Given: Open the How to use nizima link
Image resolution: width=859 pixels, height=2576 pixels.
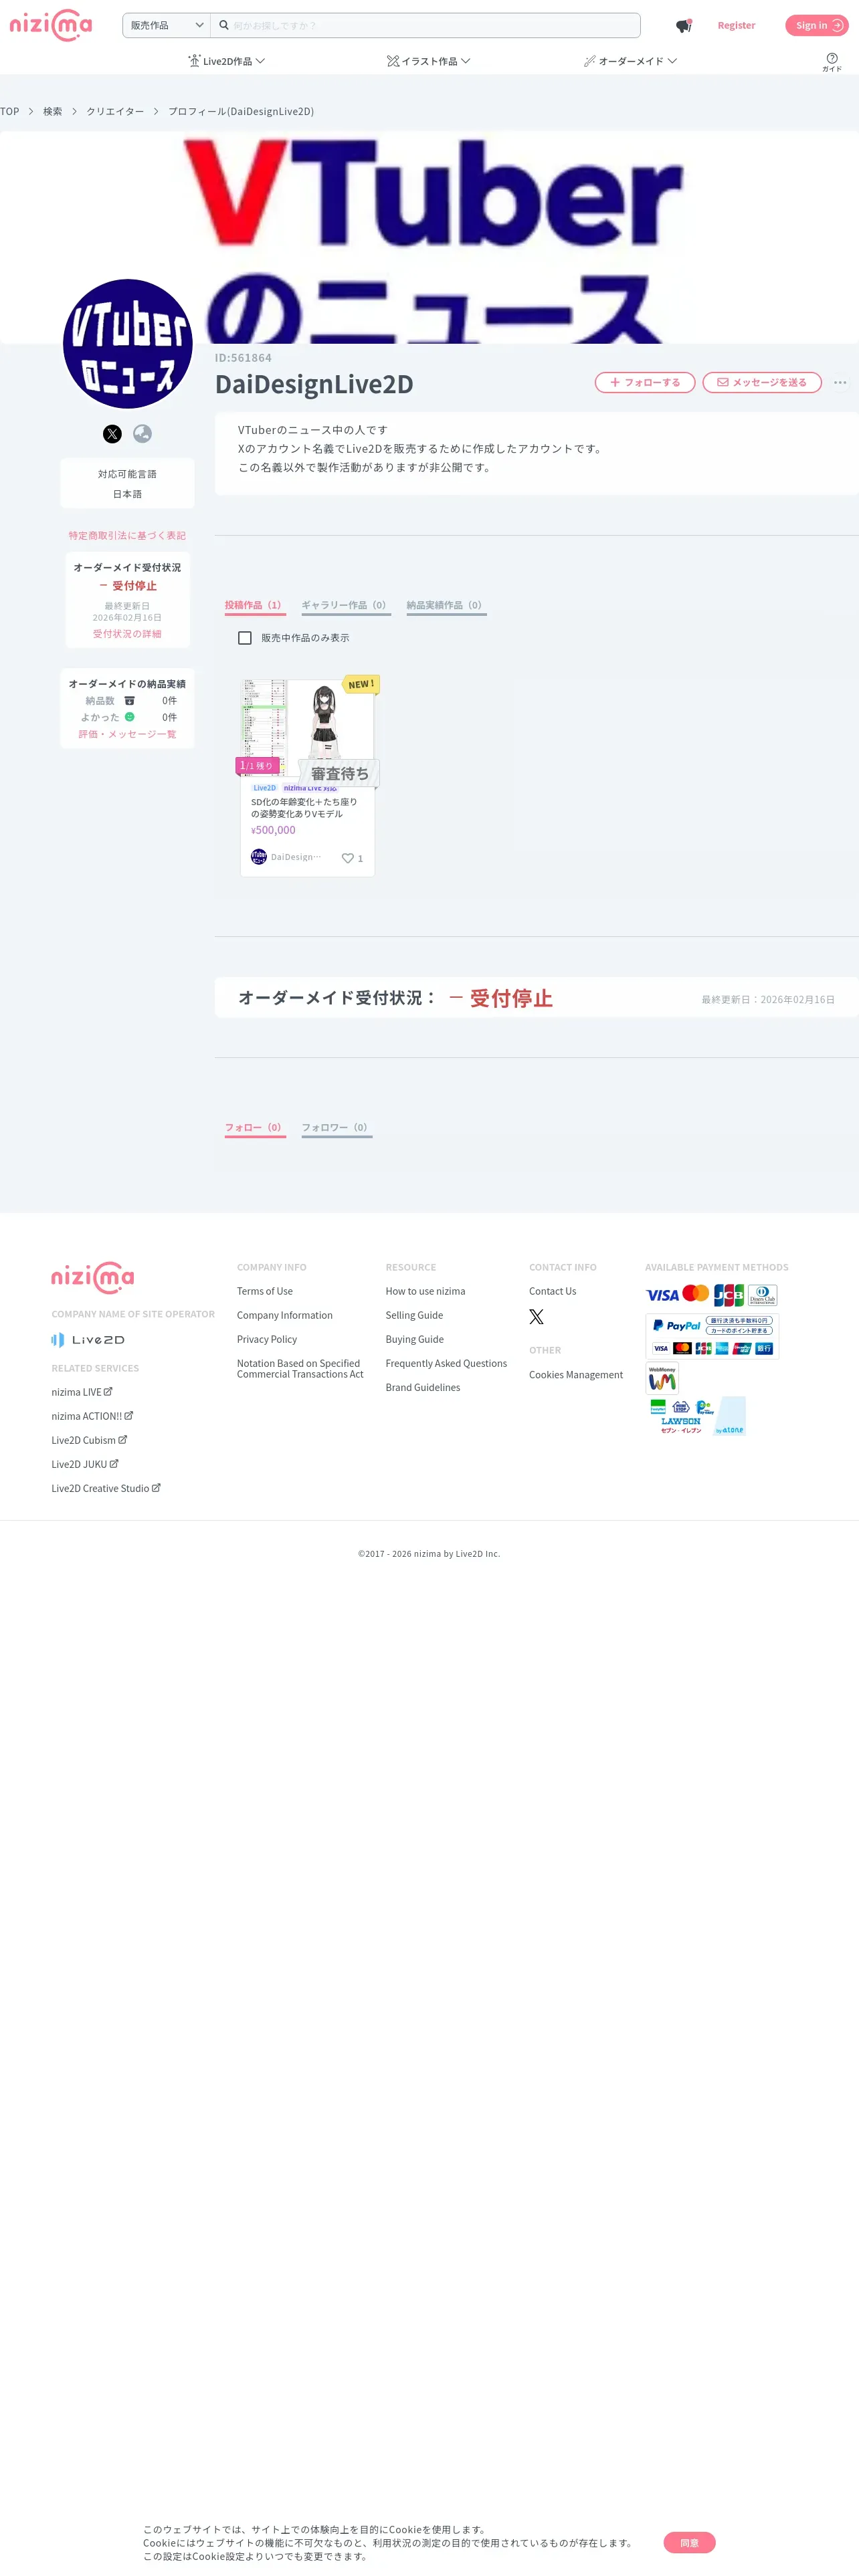Looking at the screenshot, I should pos(425,1292).
